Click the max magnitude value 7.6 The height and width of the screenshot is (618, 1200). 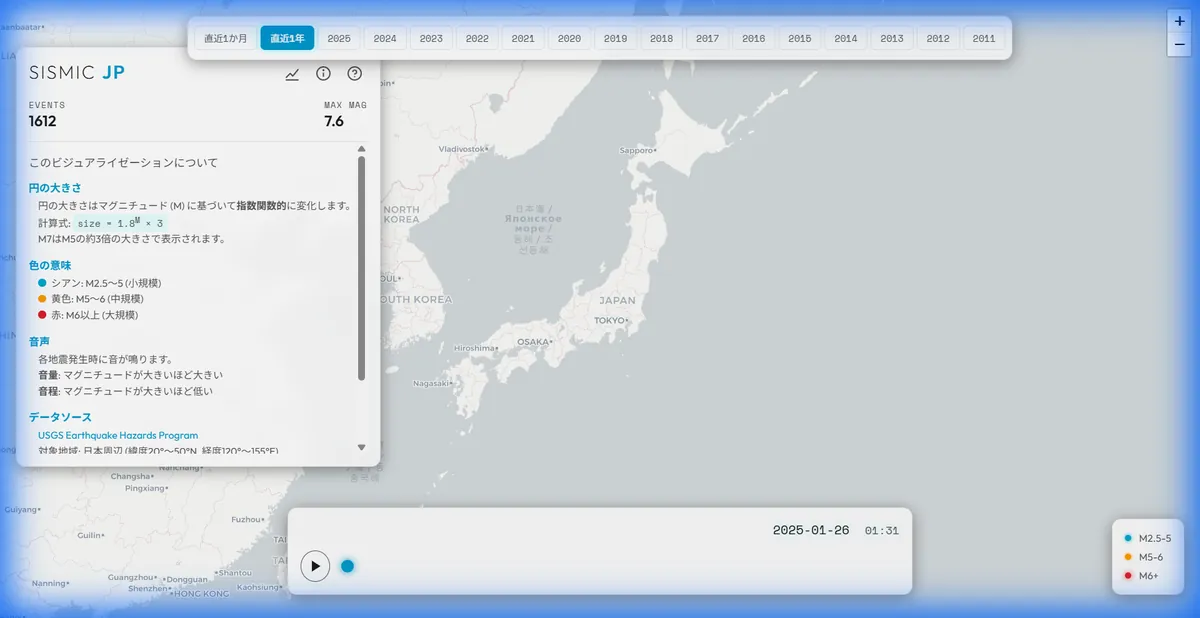(334, 121)
